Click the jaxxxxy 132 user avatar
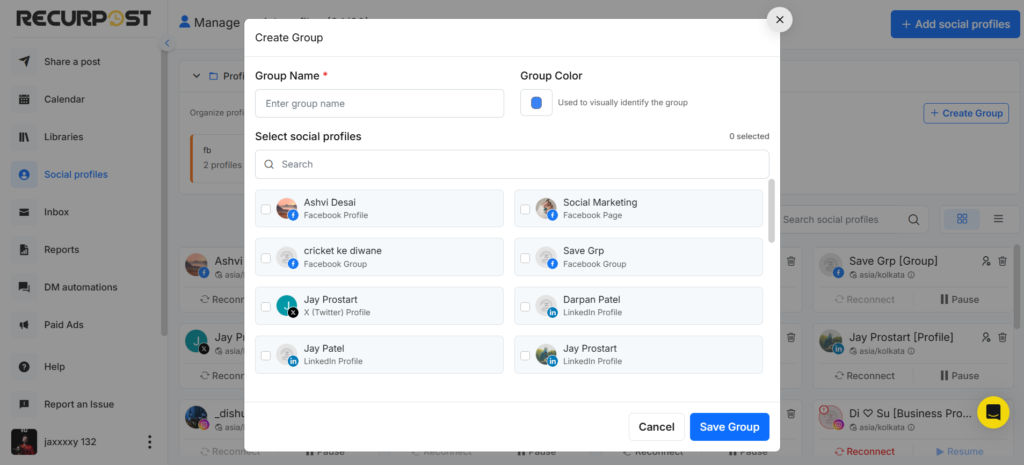The image size is (1024, 465). coord(24,441)
